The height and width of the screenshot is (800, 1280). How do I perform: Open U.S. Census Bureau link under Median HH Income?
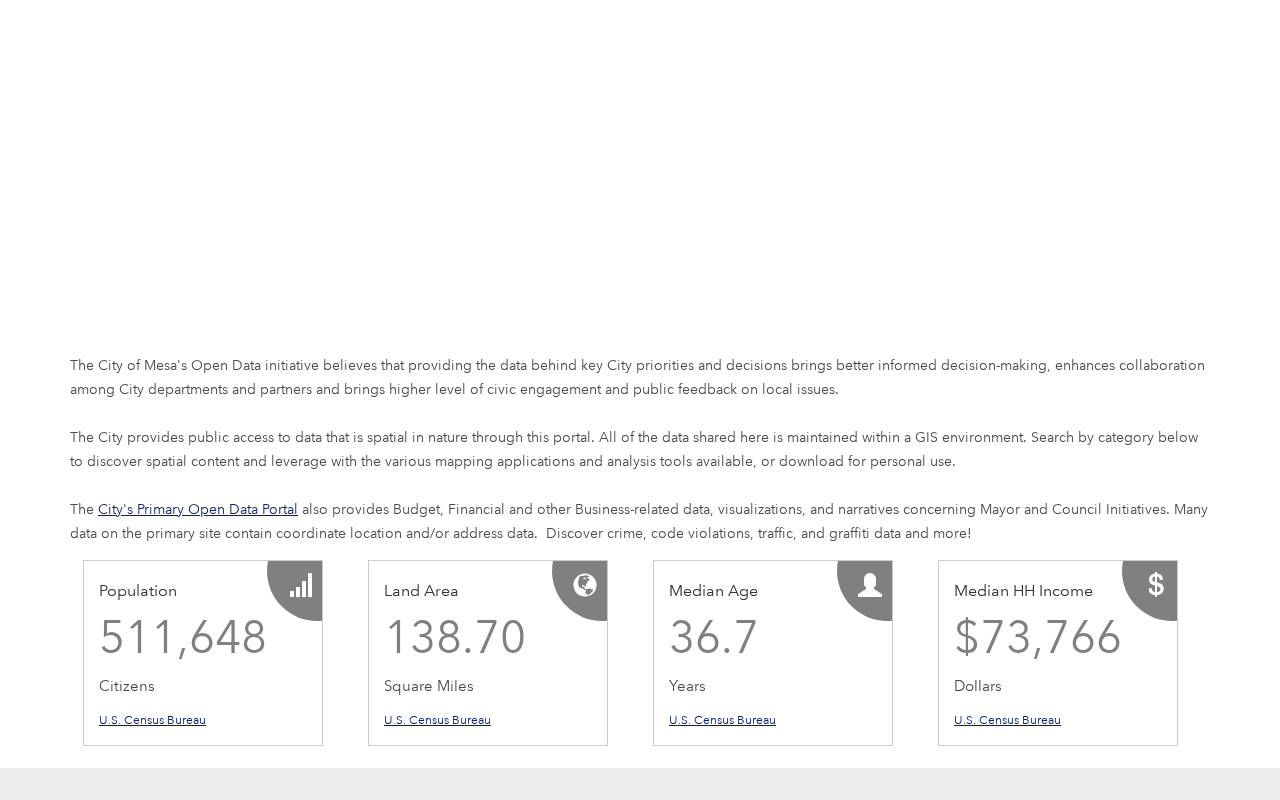(1007, 720)
